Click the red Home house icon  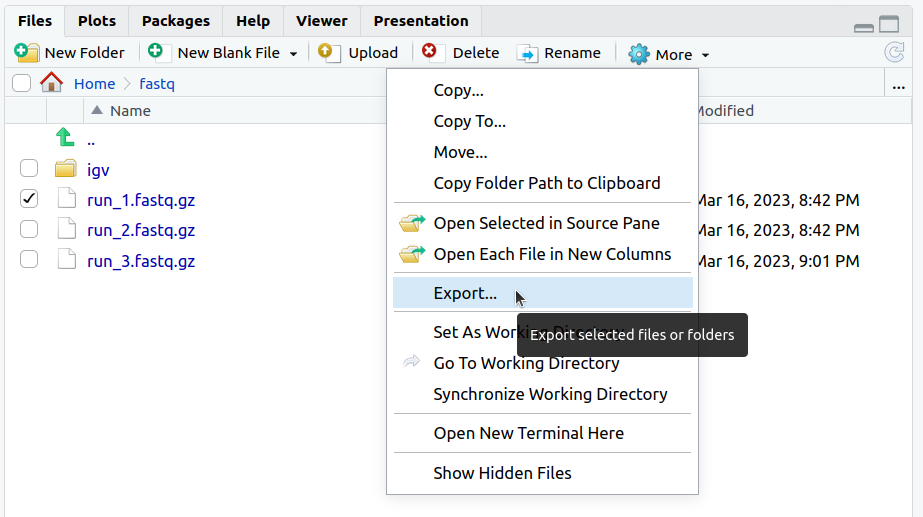[51, 82]
